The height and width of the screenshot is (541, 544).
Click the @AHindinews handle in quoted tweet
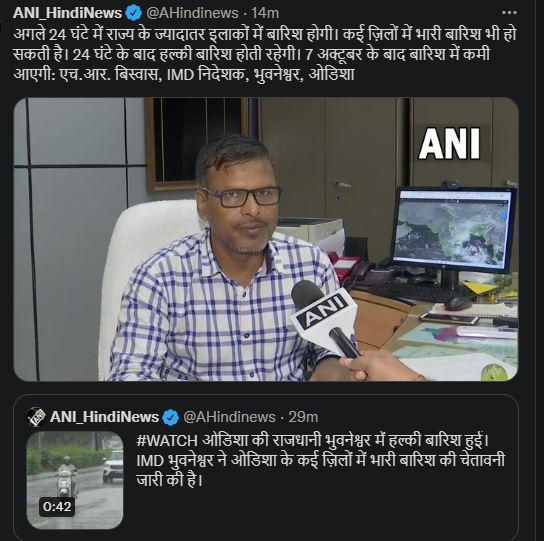(x=229, y=417)
